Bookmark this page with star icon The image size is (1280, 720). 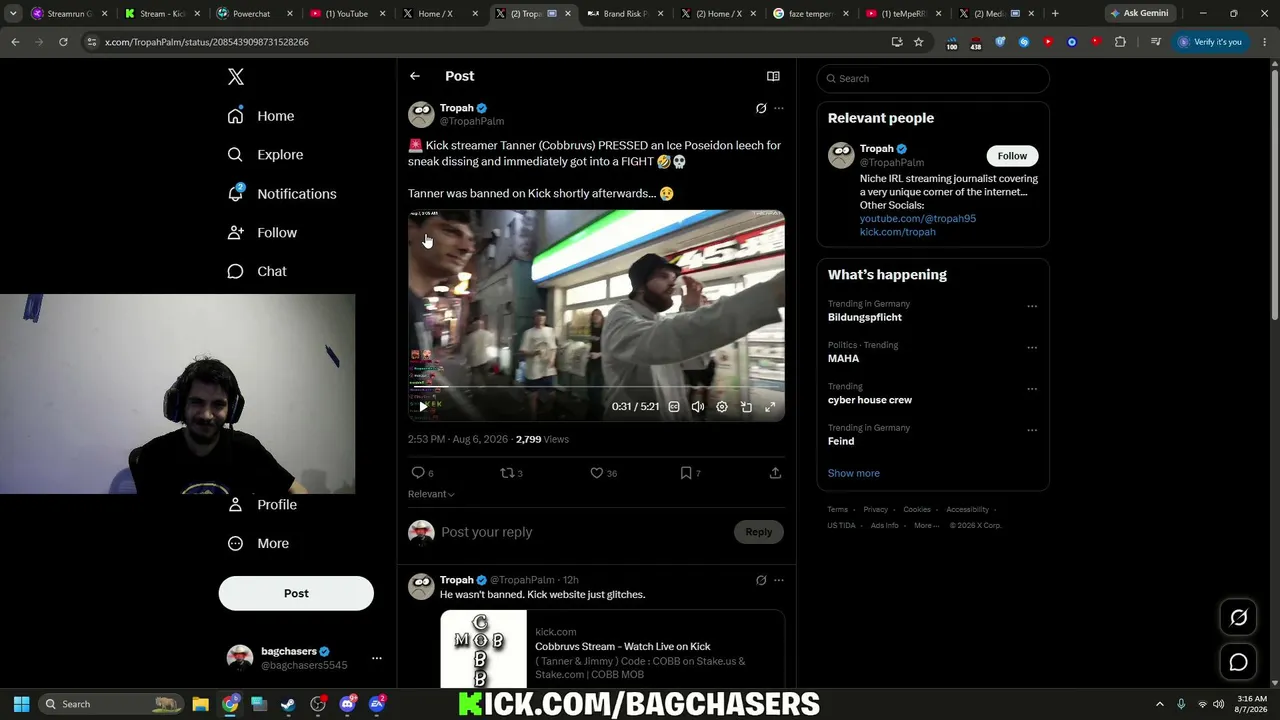tap(919, 42)
